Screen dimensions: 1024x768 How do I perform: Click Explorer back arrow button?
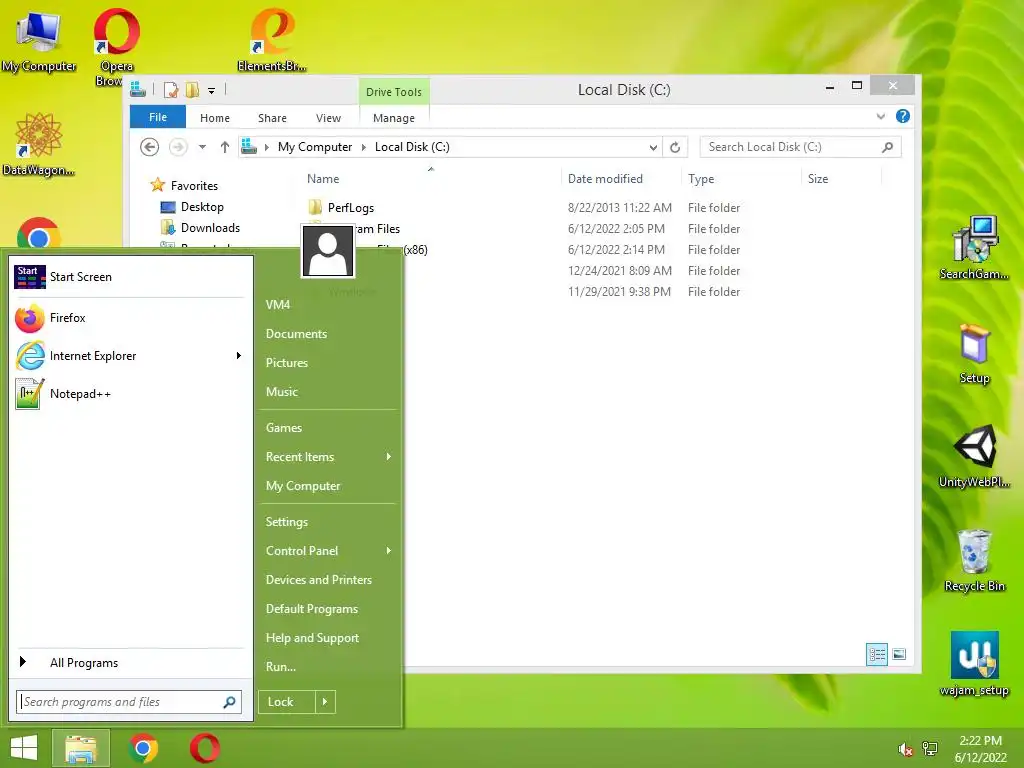coord(150,147)
